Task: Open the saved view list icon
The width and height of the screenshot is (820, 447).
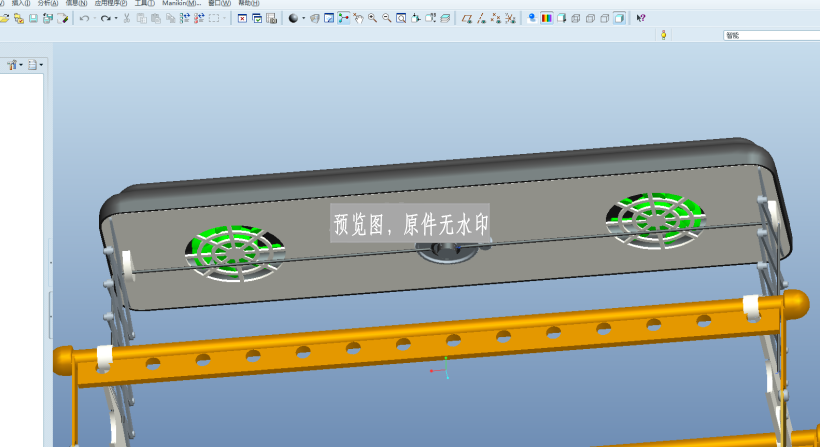Action: pyautogui.click(x=430, y=18)
